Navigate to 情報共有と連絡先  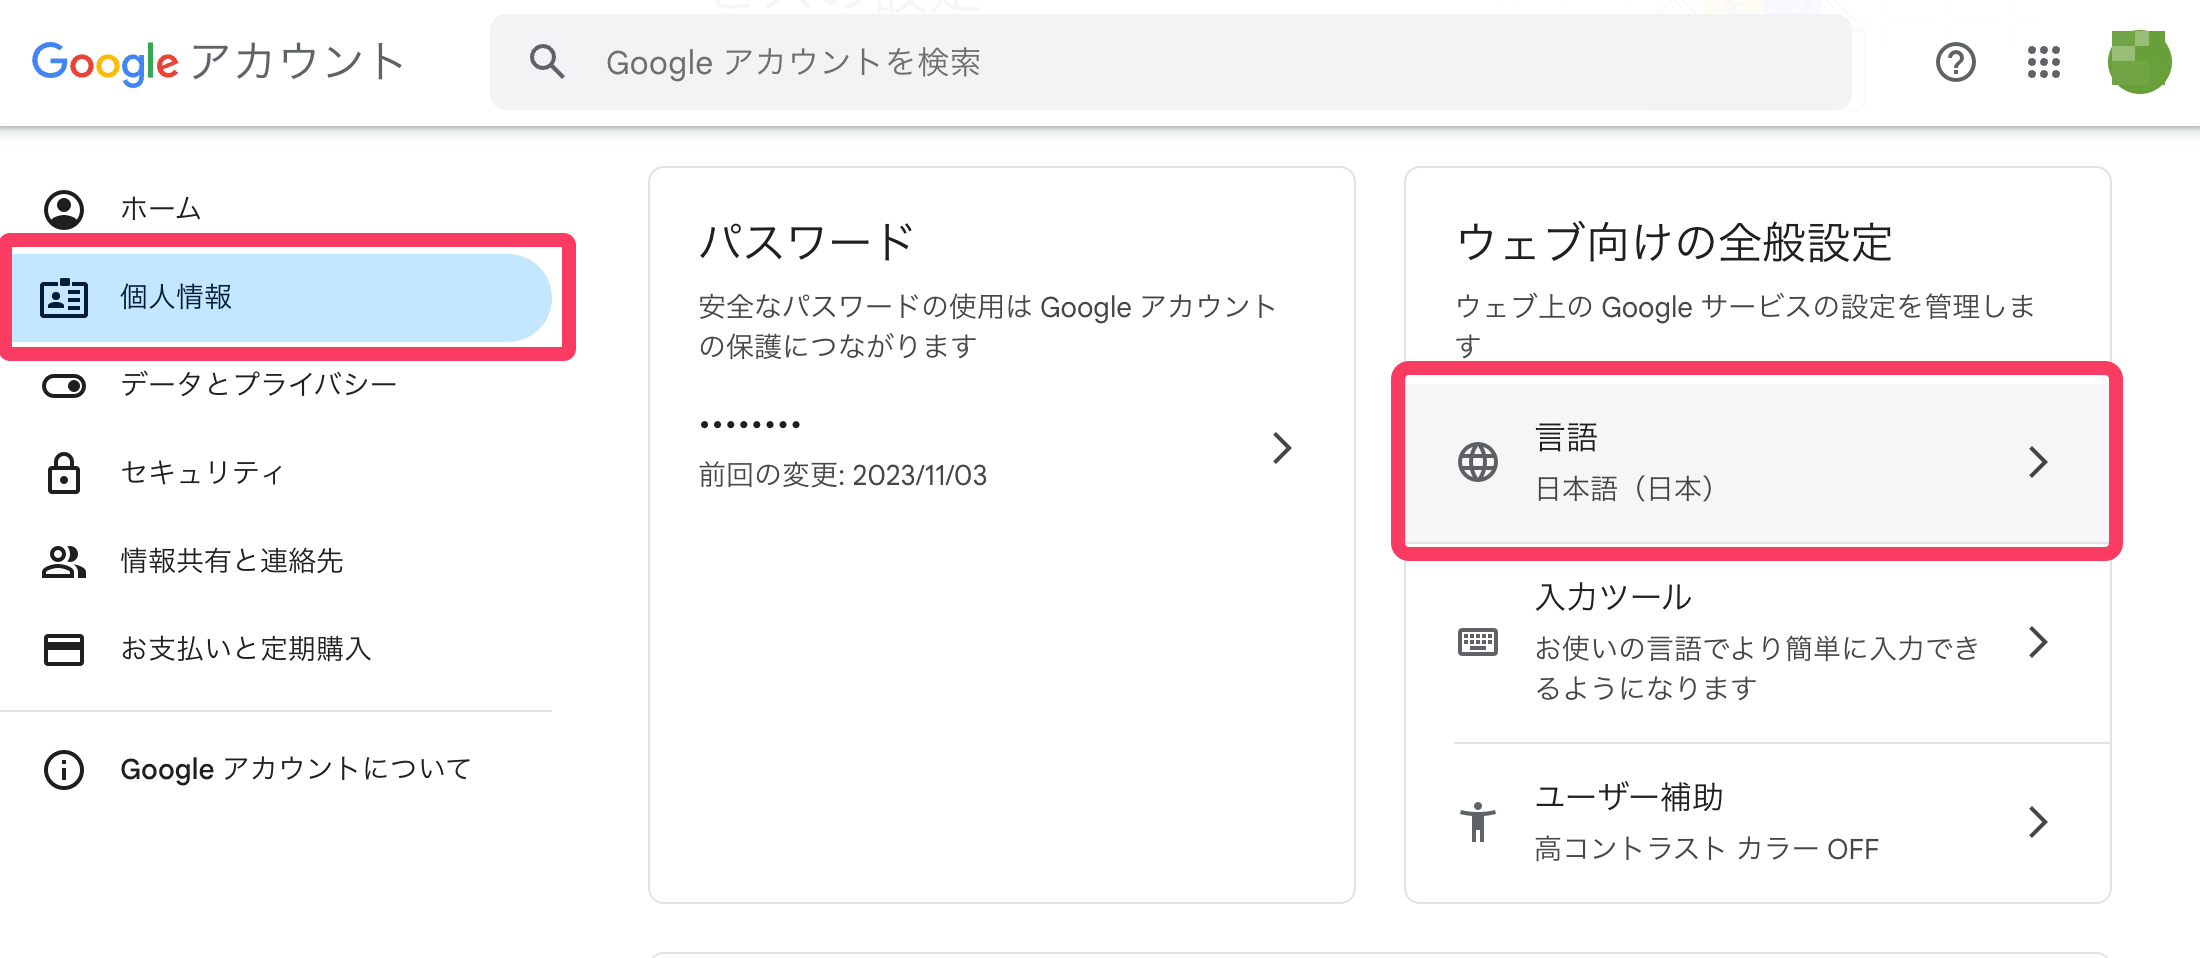coord(231,561)
